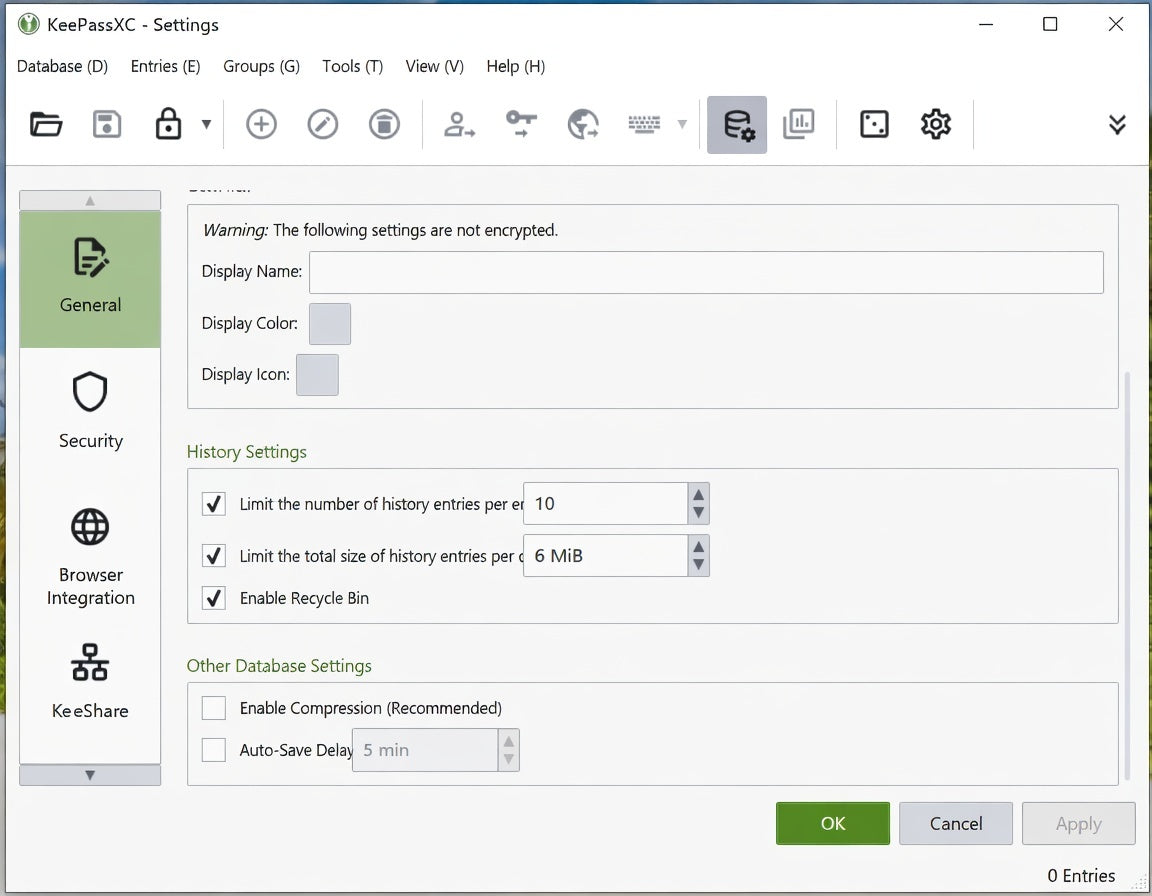The image size is (1152, 896).
Task: Click the Other Database Settings heading
Action: [x=279, y=665]
